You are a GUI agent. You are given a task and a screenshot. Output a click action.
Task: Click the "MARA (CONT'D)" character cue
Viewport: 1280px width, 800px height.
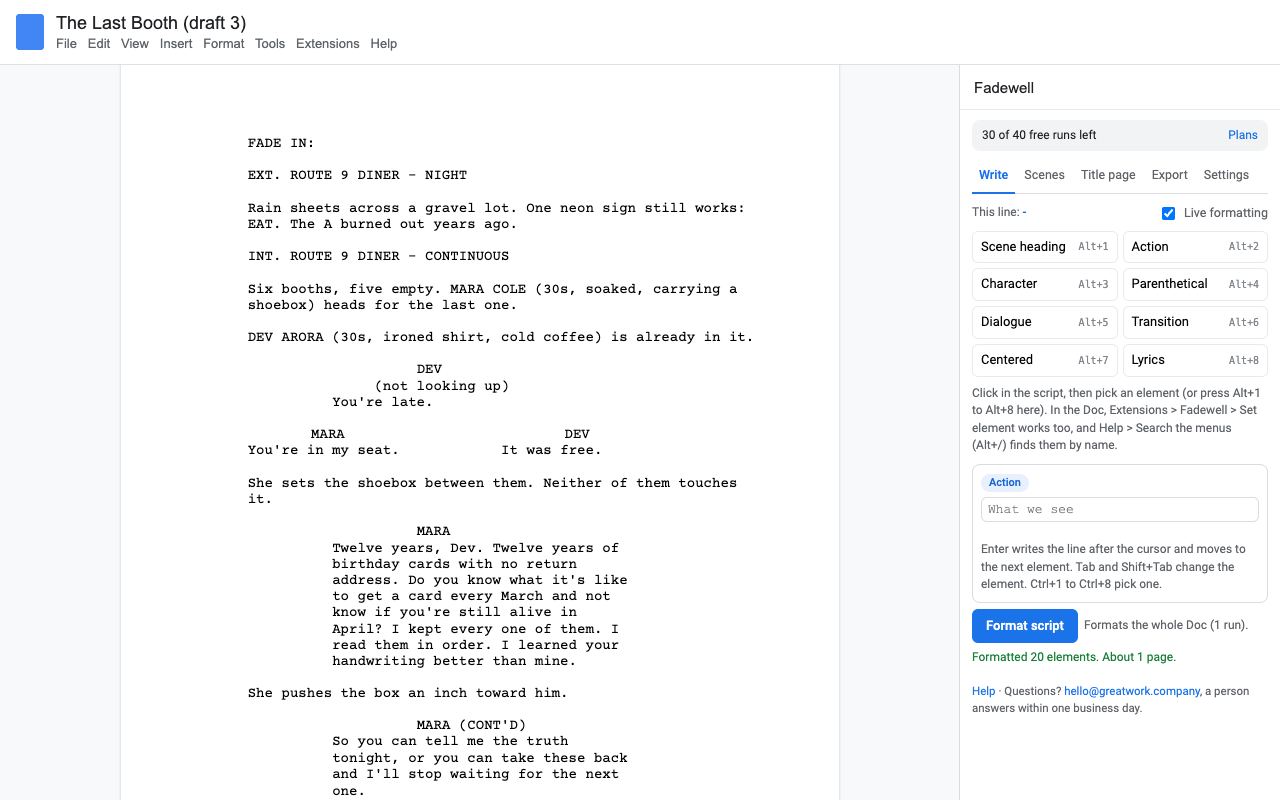471,725
